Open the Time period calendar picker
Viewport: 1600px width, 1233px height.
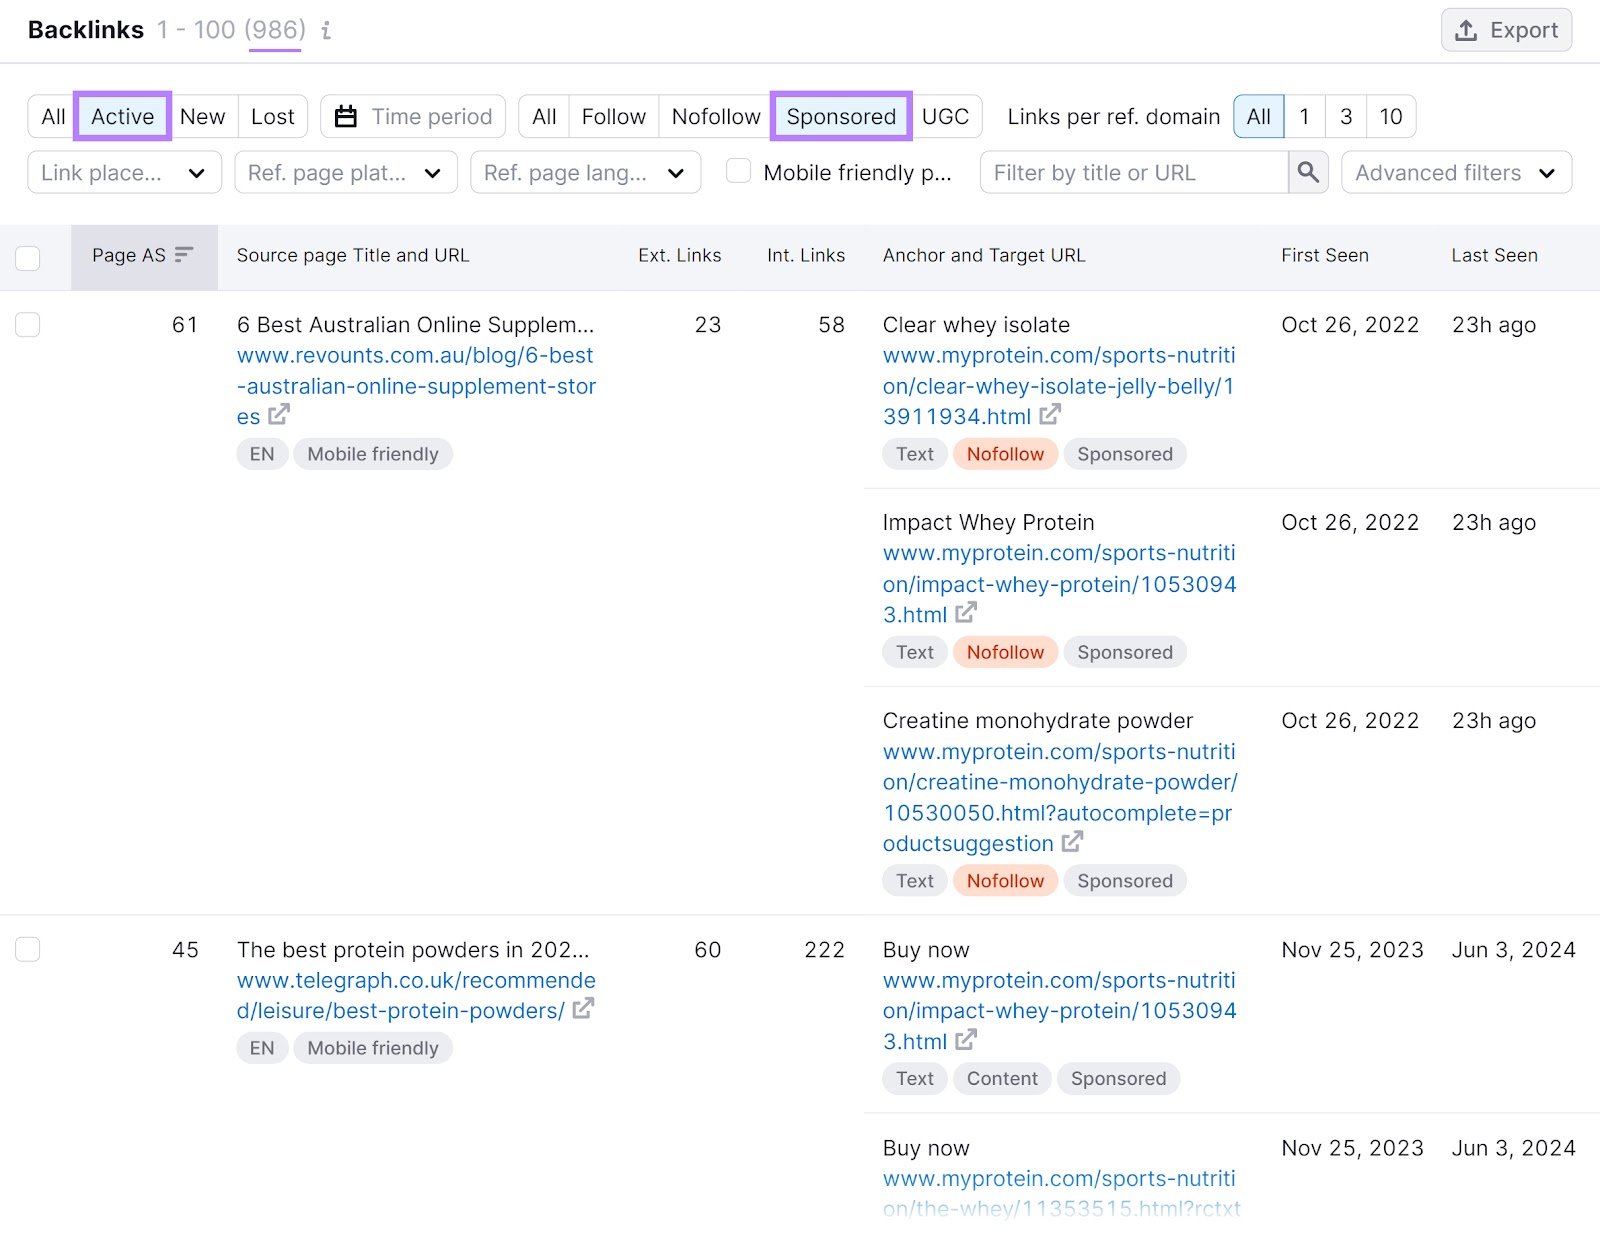click(346, 116)
